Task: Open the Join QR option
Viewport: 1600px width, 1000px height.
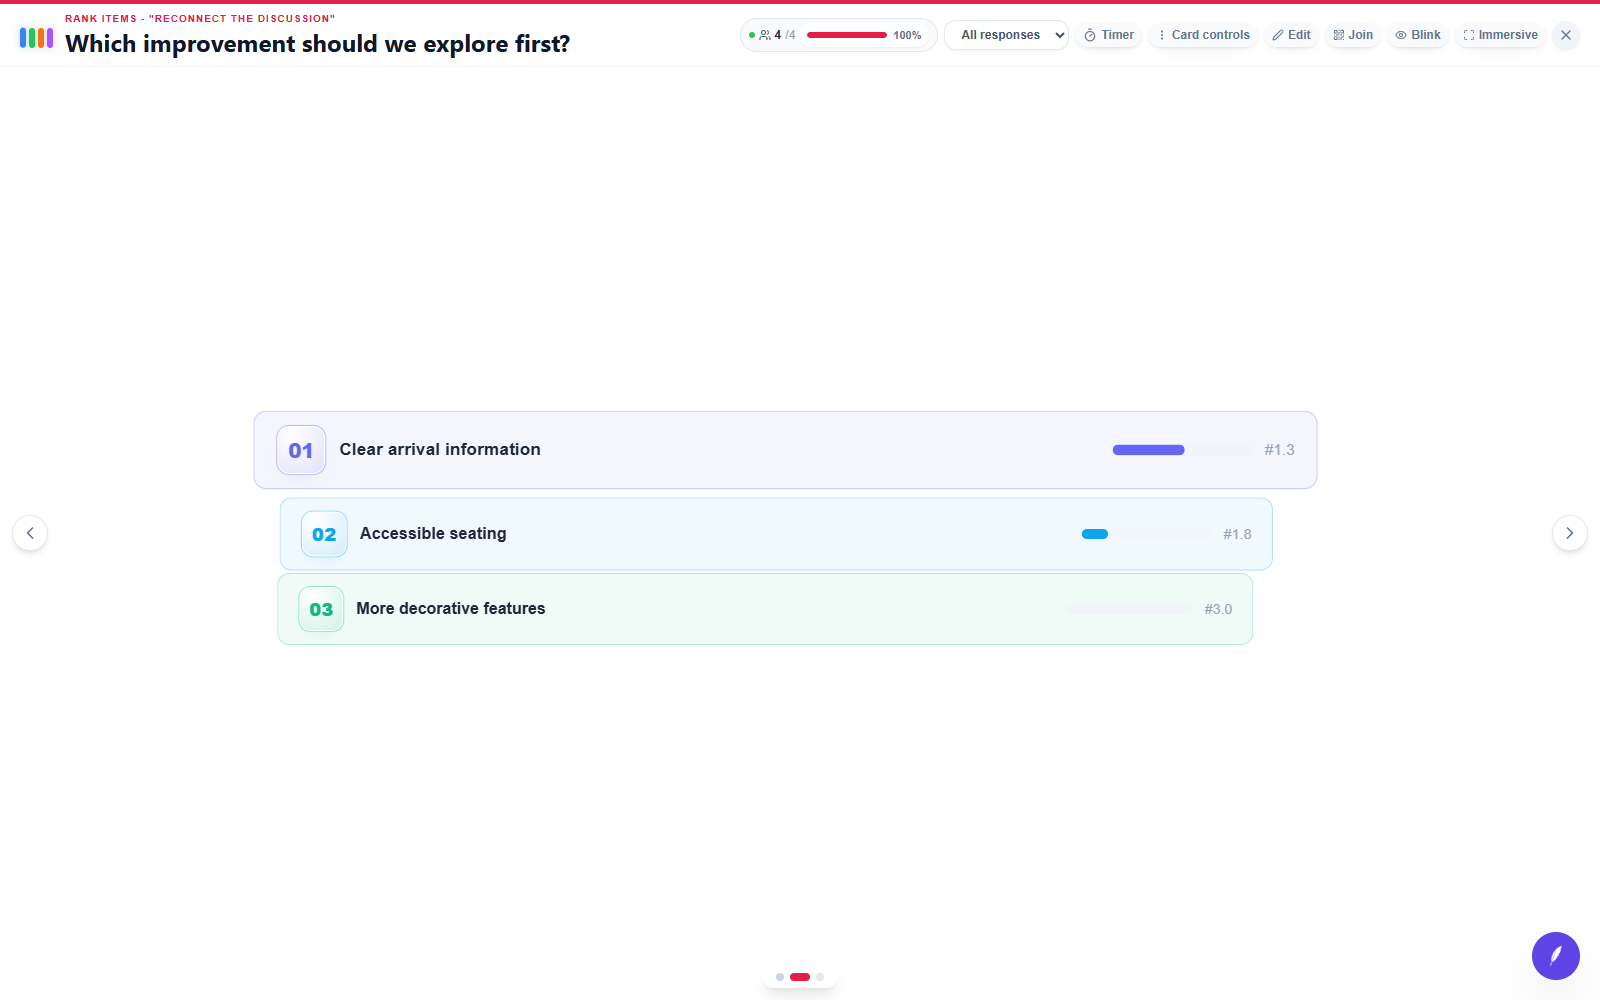Action: coord(1353,35)
